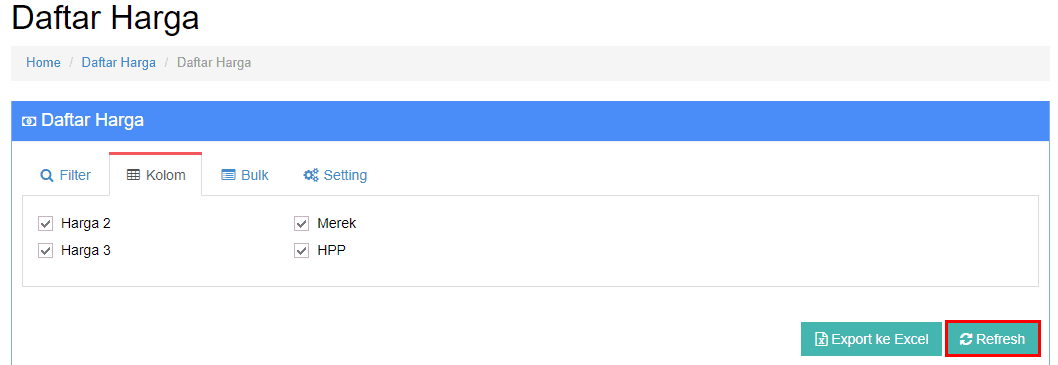Click the gears icon beside Setting
This screenshot has height=365, width=1058.
[311, 175]
